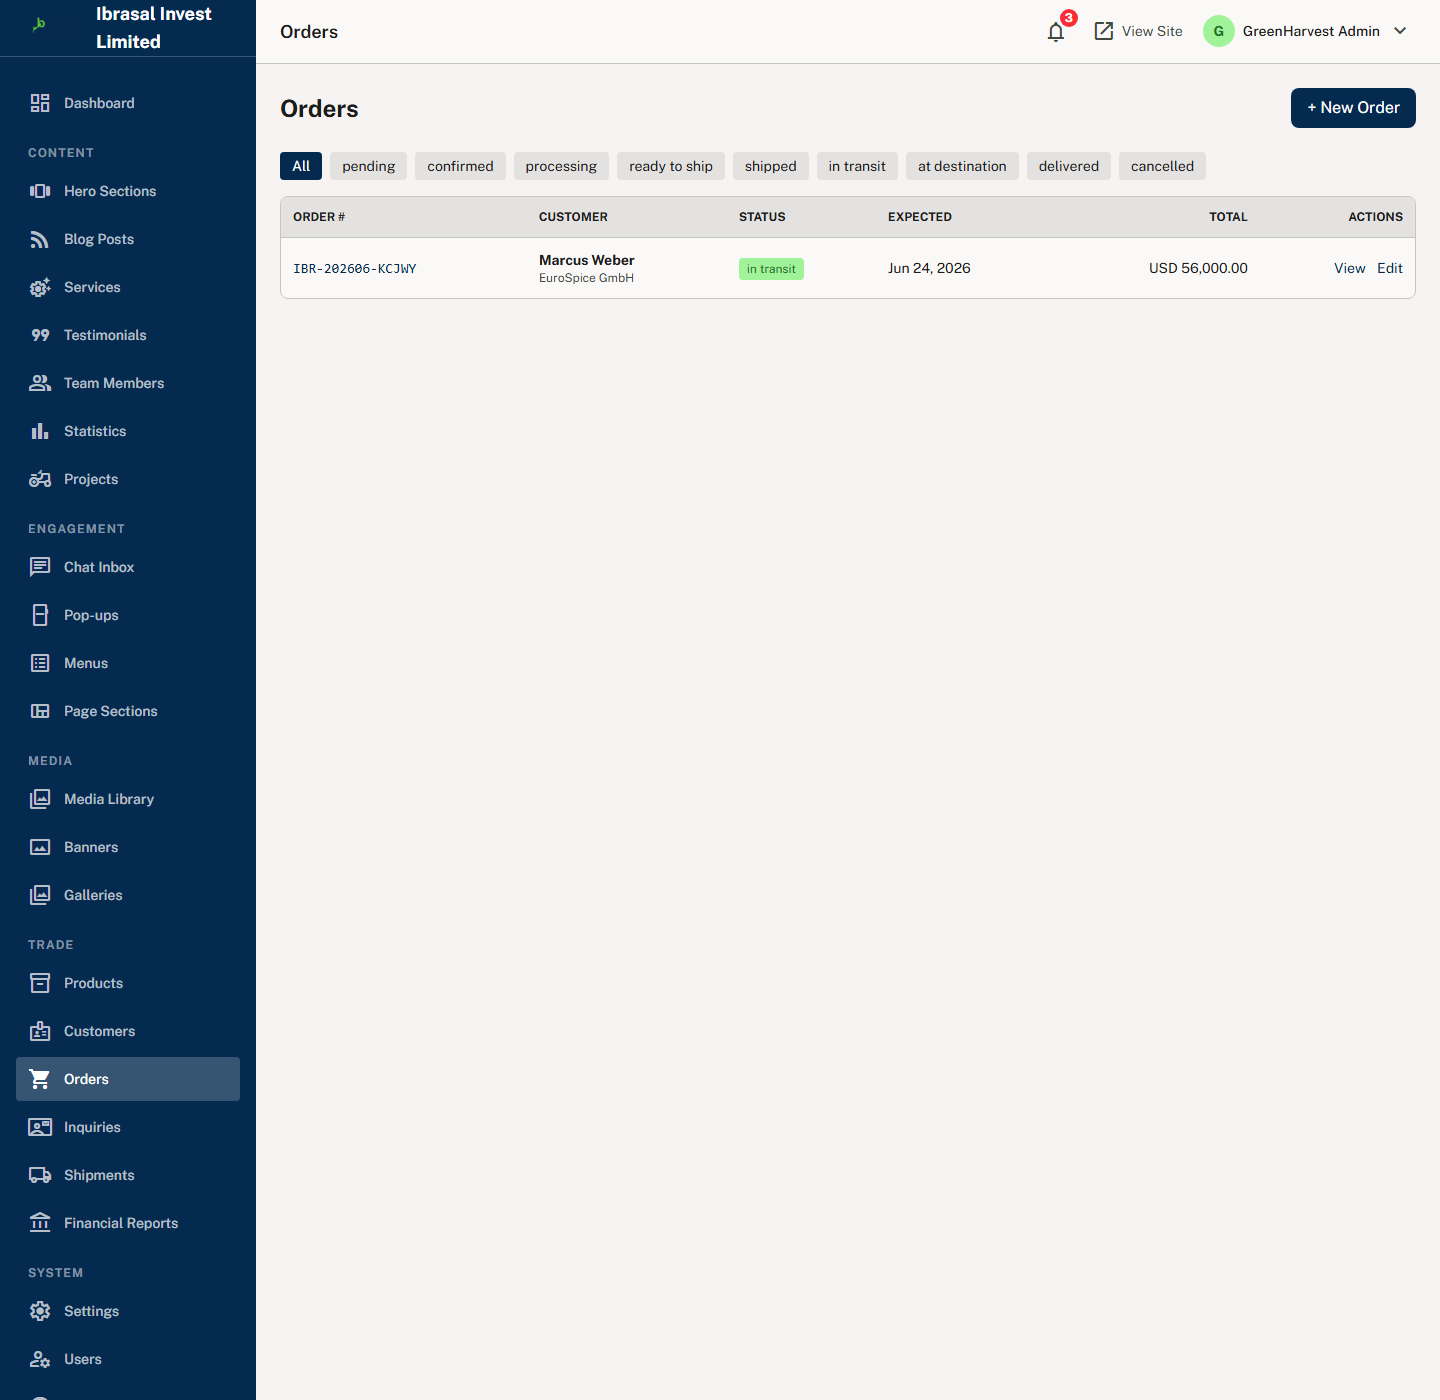Click the ORDER # column header
Viewport: 1440px width, 1400px height.
319,217
